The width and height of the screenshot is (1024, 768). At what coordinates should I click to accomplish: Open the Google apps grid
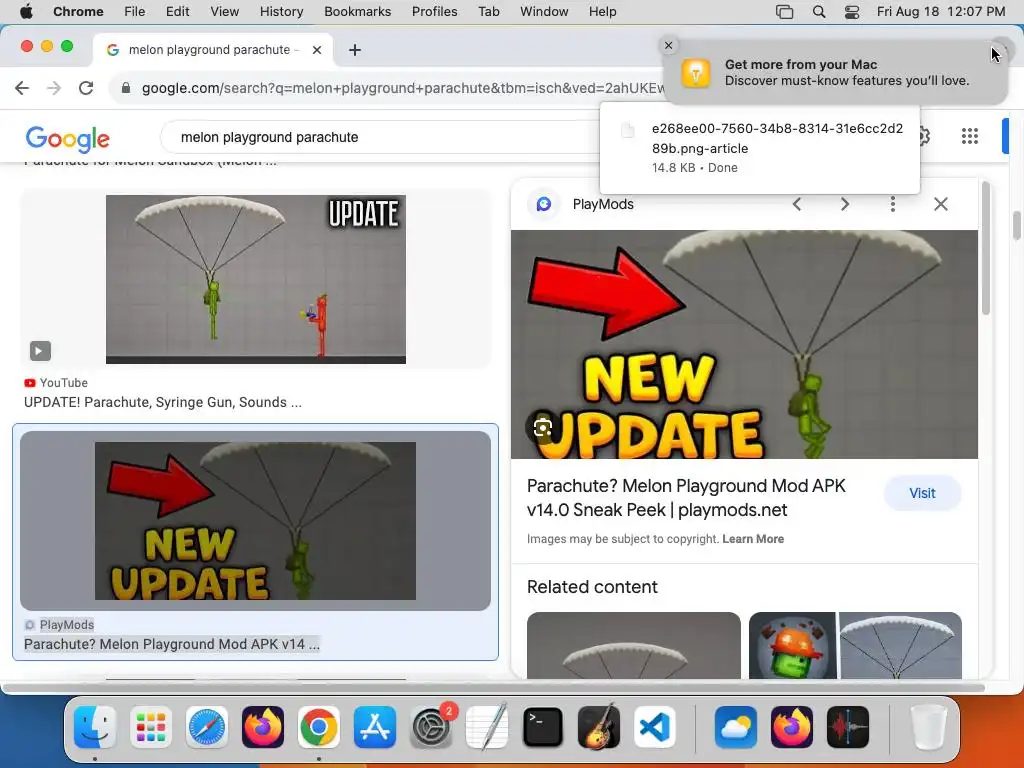point(970,136)
